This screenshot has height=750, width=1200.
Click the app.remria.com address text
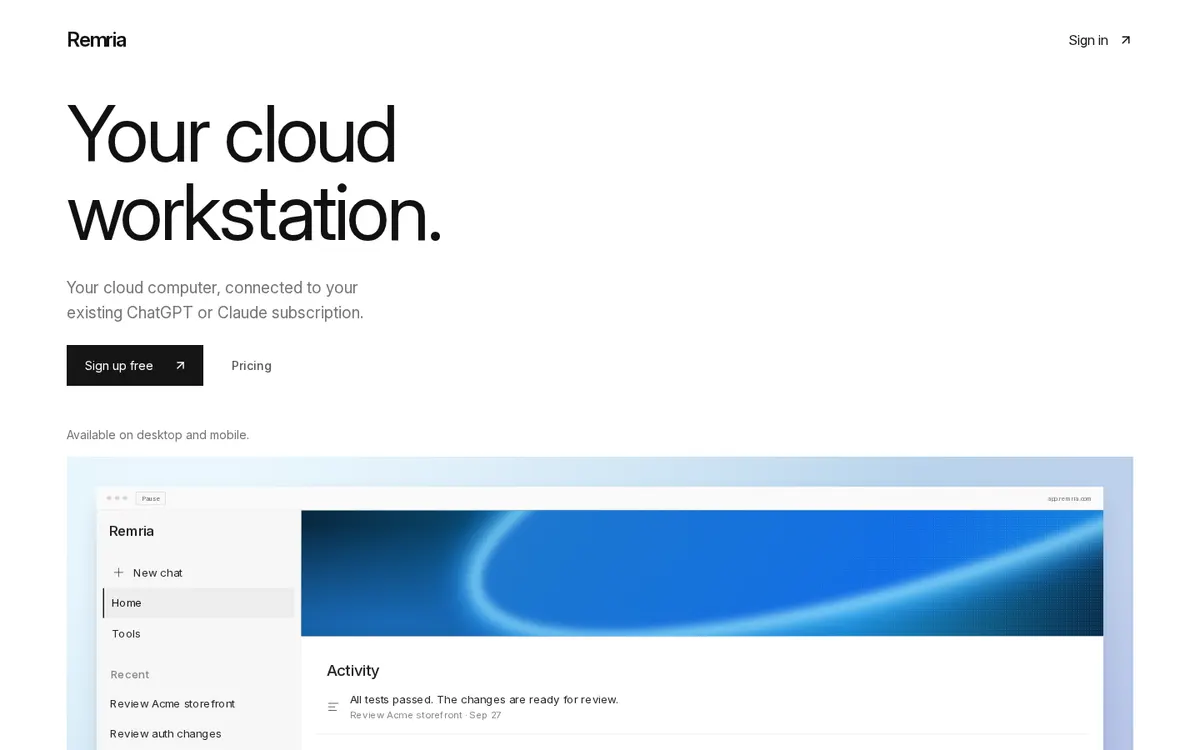point(1069,498)
